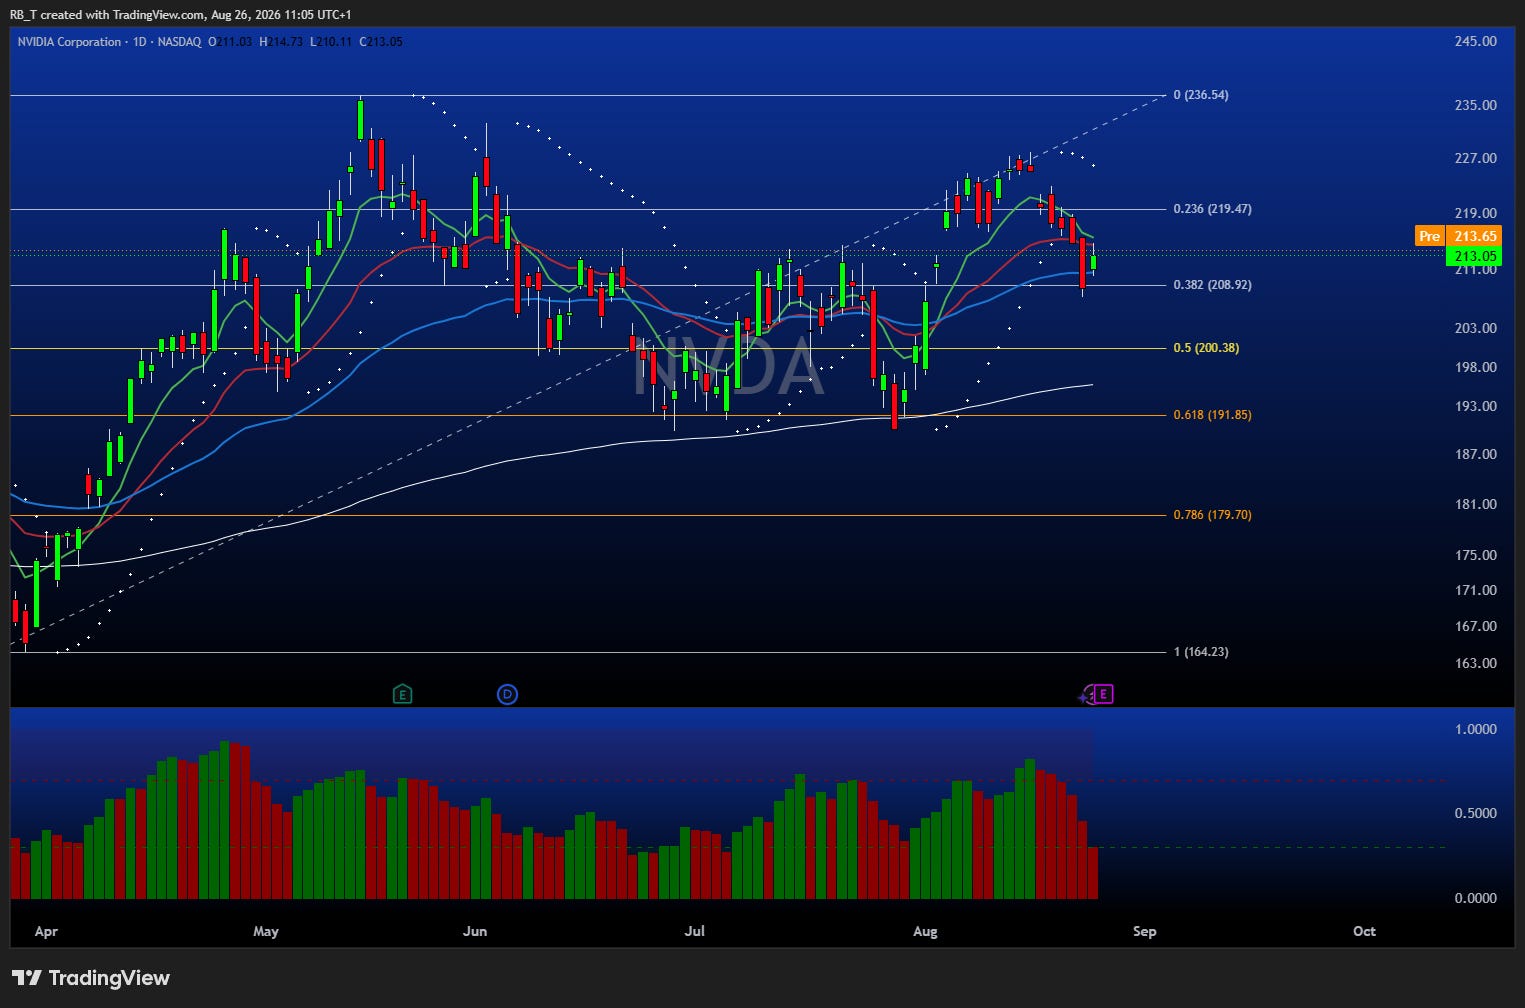This screenshot has width=1525, height=1008.
Task: Click the TradingView logo at bottom
Action: (x=91, y=978)
